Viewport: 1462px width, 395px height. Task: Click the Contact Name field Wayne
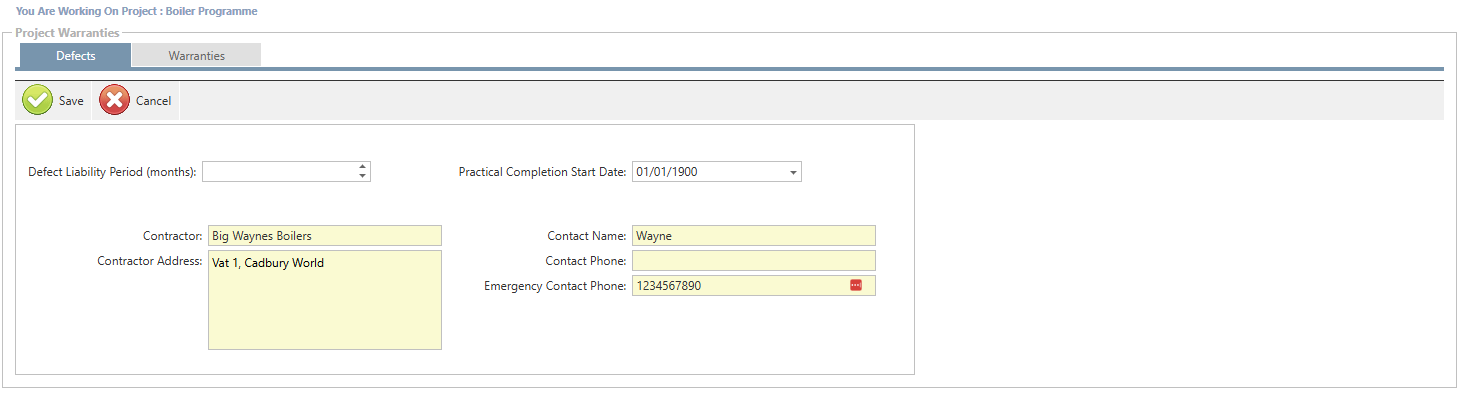click(754, 236)
